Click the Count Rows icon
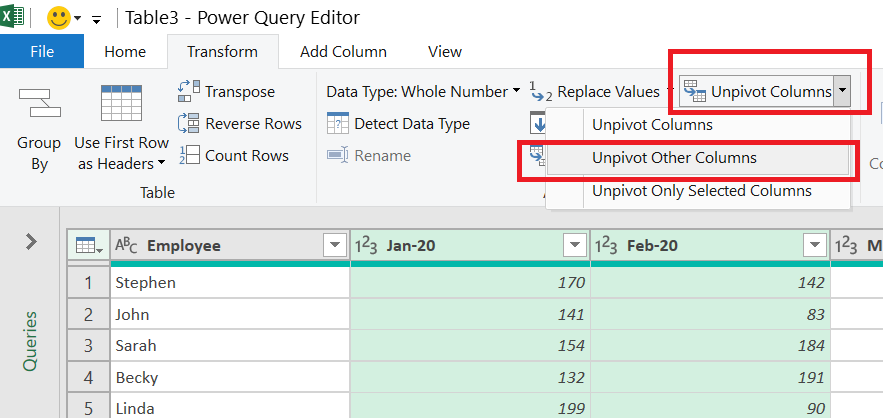883x418 pixels. click(x=189, y=156)
